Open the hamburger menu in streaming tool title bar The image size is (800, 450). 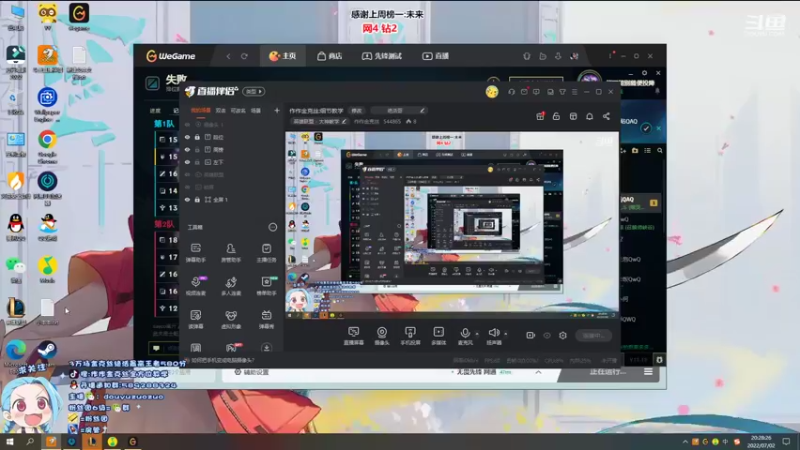pyautogui.click(x=574, y=92)
